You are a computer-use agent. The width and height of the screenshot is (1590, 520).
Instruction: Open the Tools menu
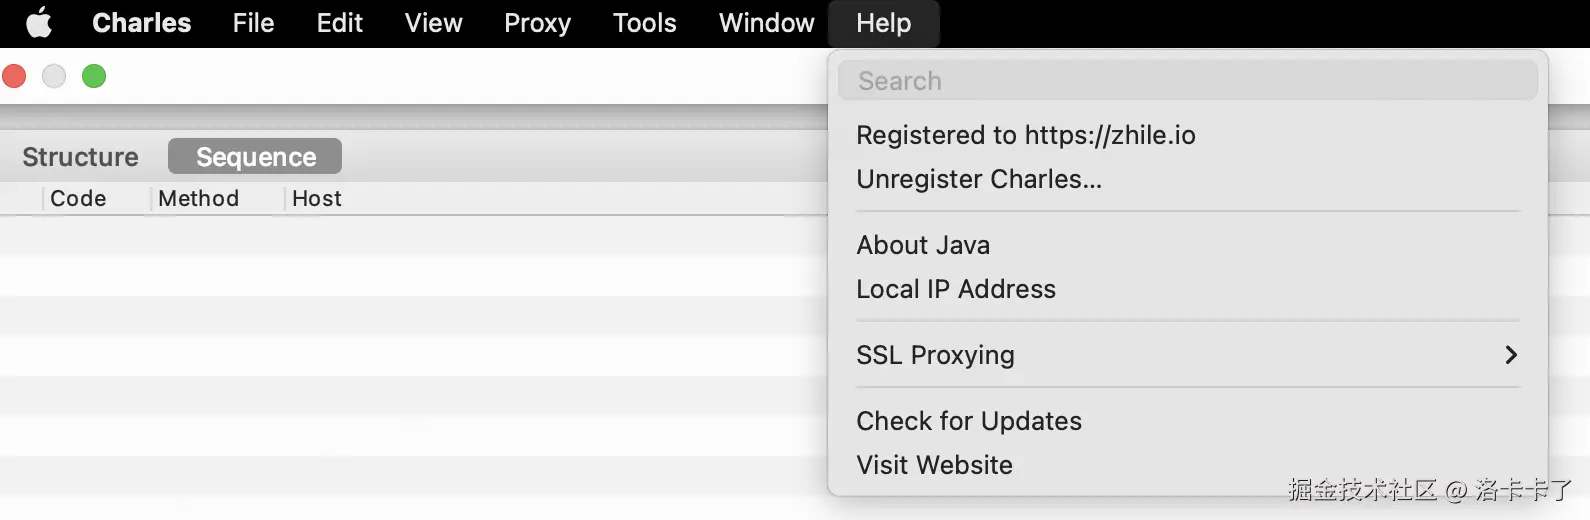tap(644, 23)
